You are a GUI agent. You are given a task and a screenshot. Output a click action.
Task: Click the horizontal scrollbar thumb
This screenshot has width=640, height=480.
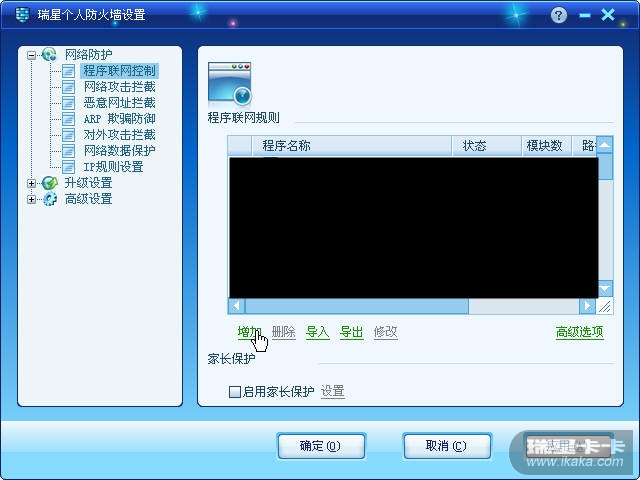click(356, 306)
